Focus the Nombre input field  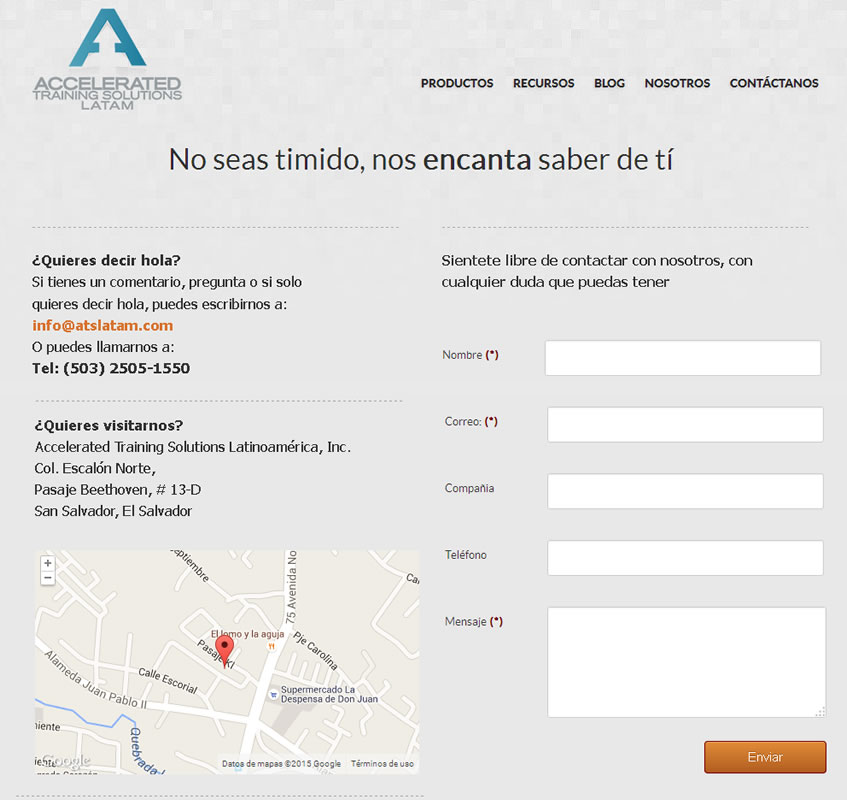pos(682,358)
